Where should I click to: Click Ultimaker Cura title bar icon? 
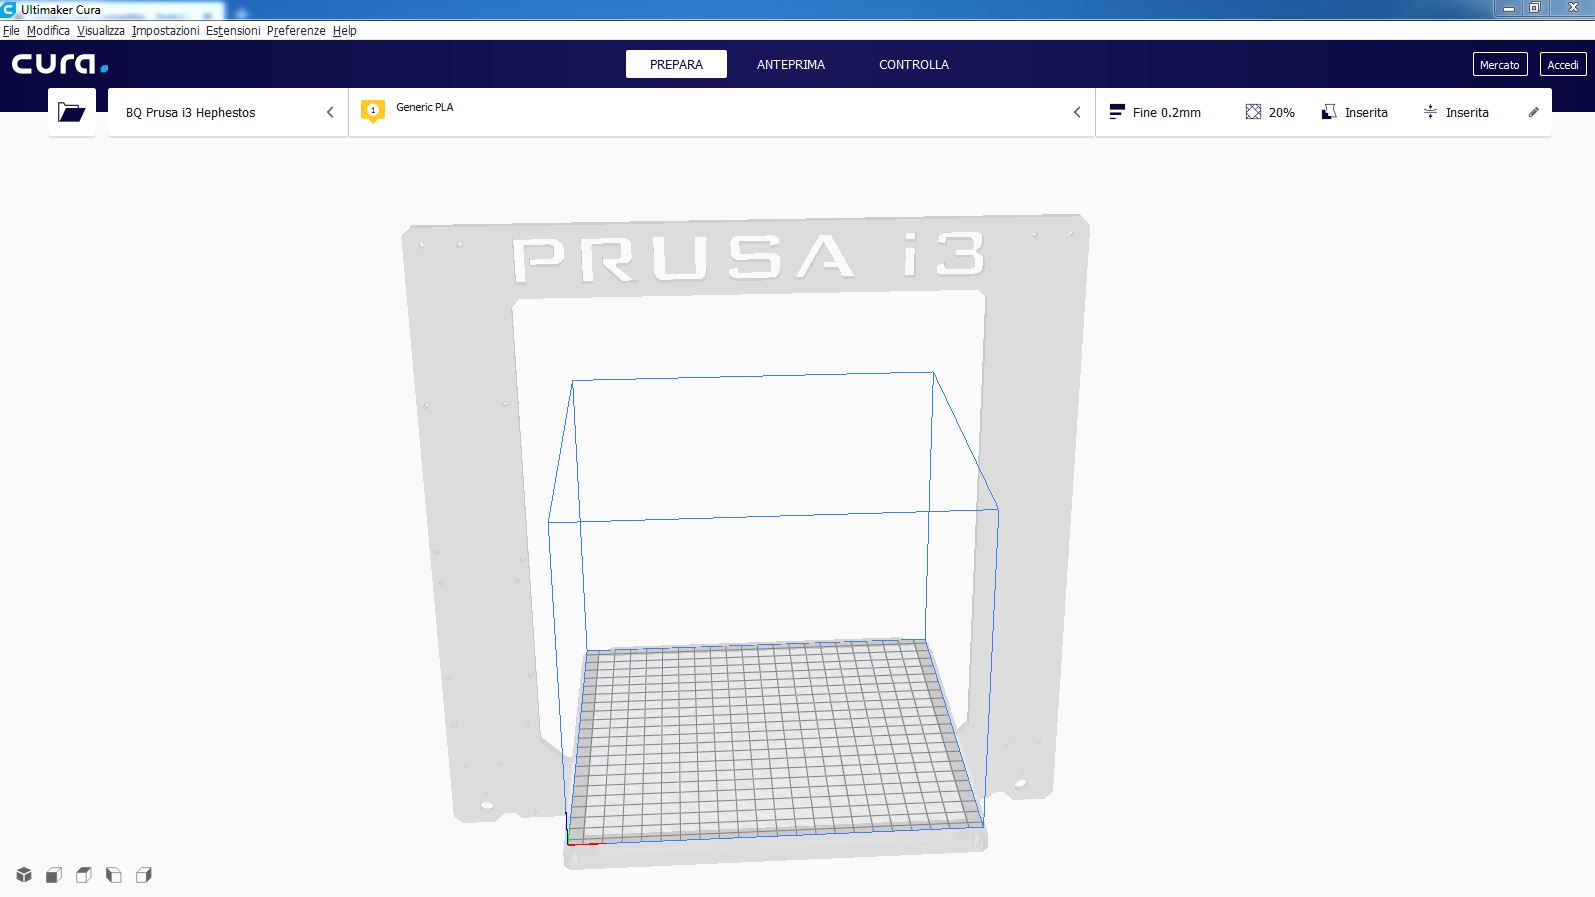click(x=9, y=9)
